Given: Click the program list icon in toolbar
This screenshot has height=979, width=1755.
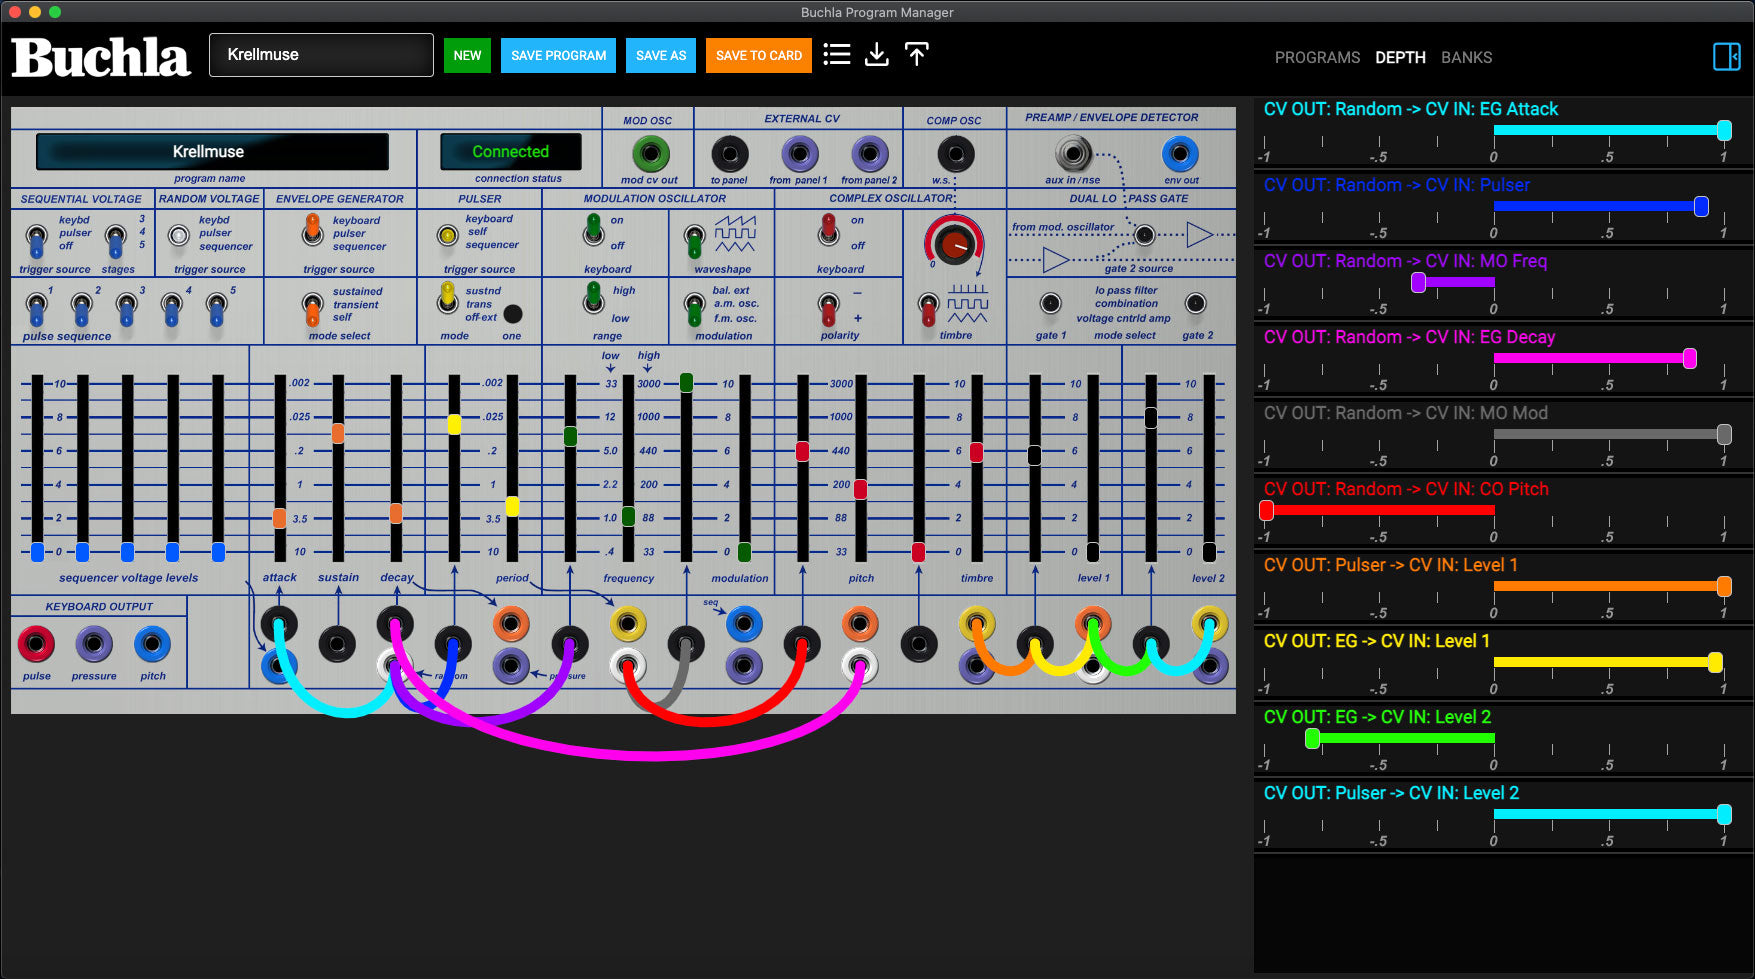Looking at the screenshot, I should click(x=836, y=55).
